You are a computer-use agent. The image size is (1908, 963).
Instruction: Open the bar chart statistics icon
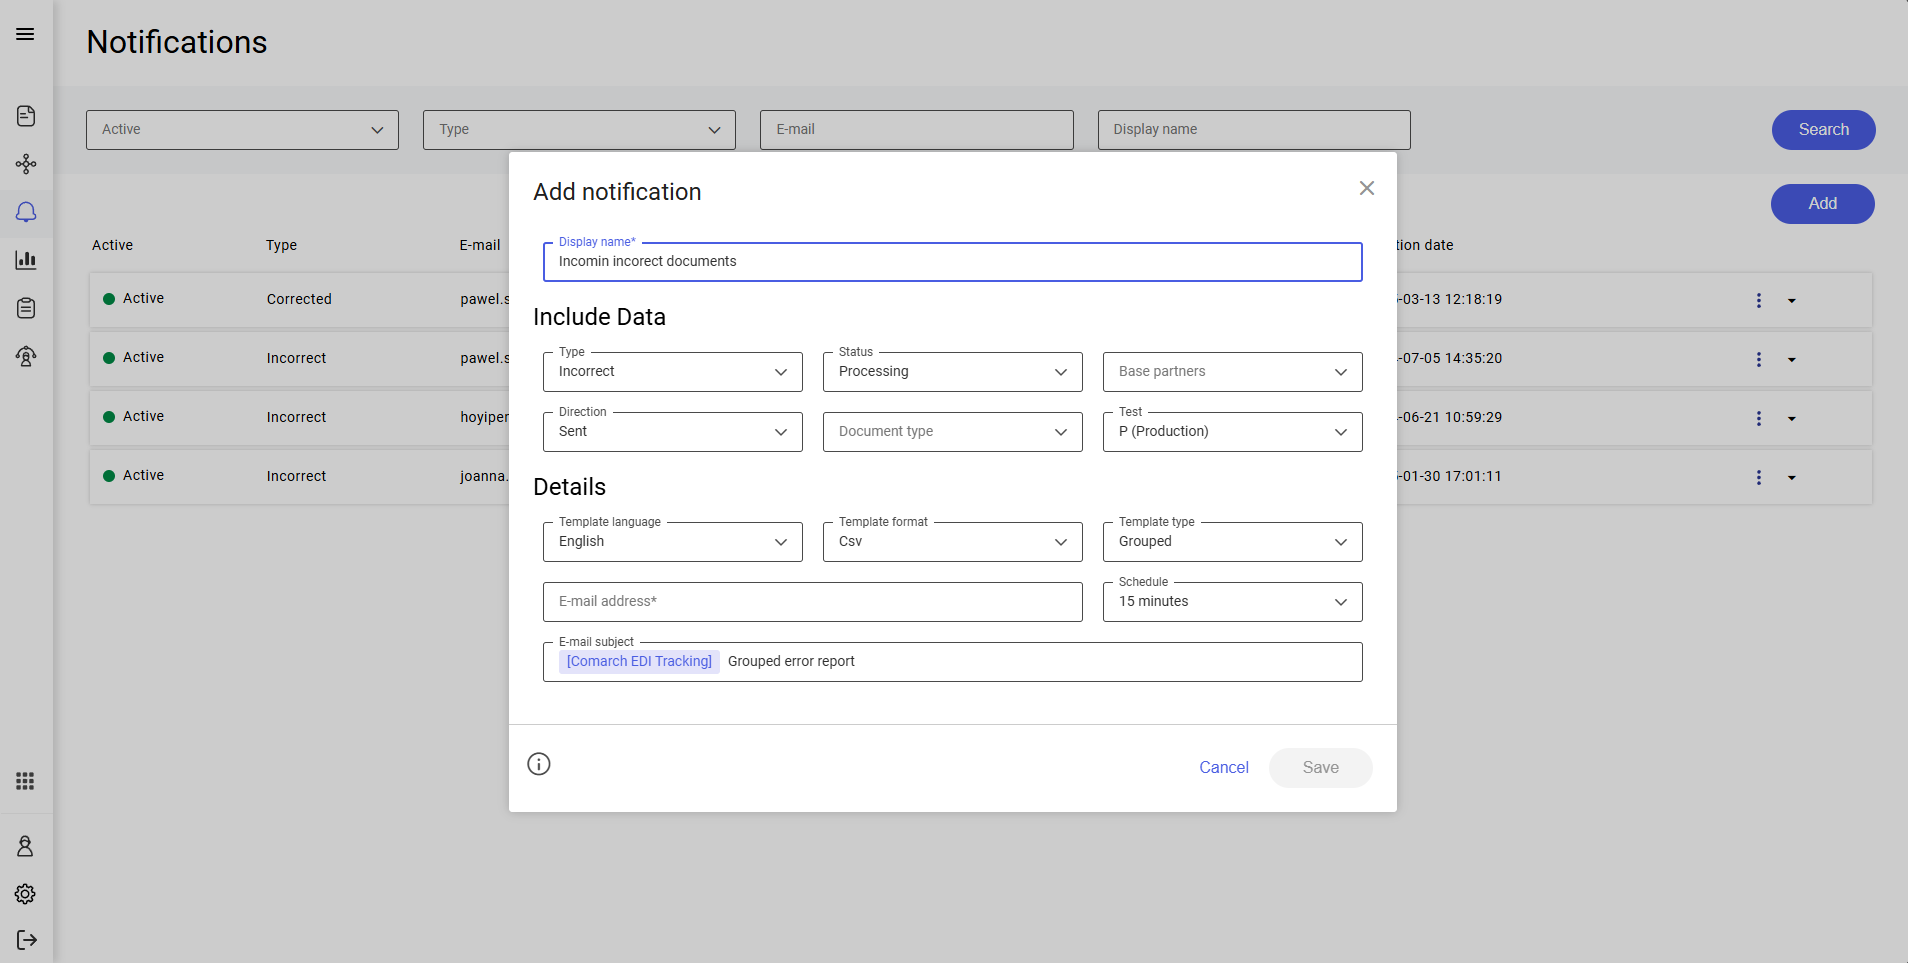click(x=26, y=260)
